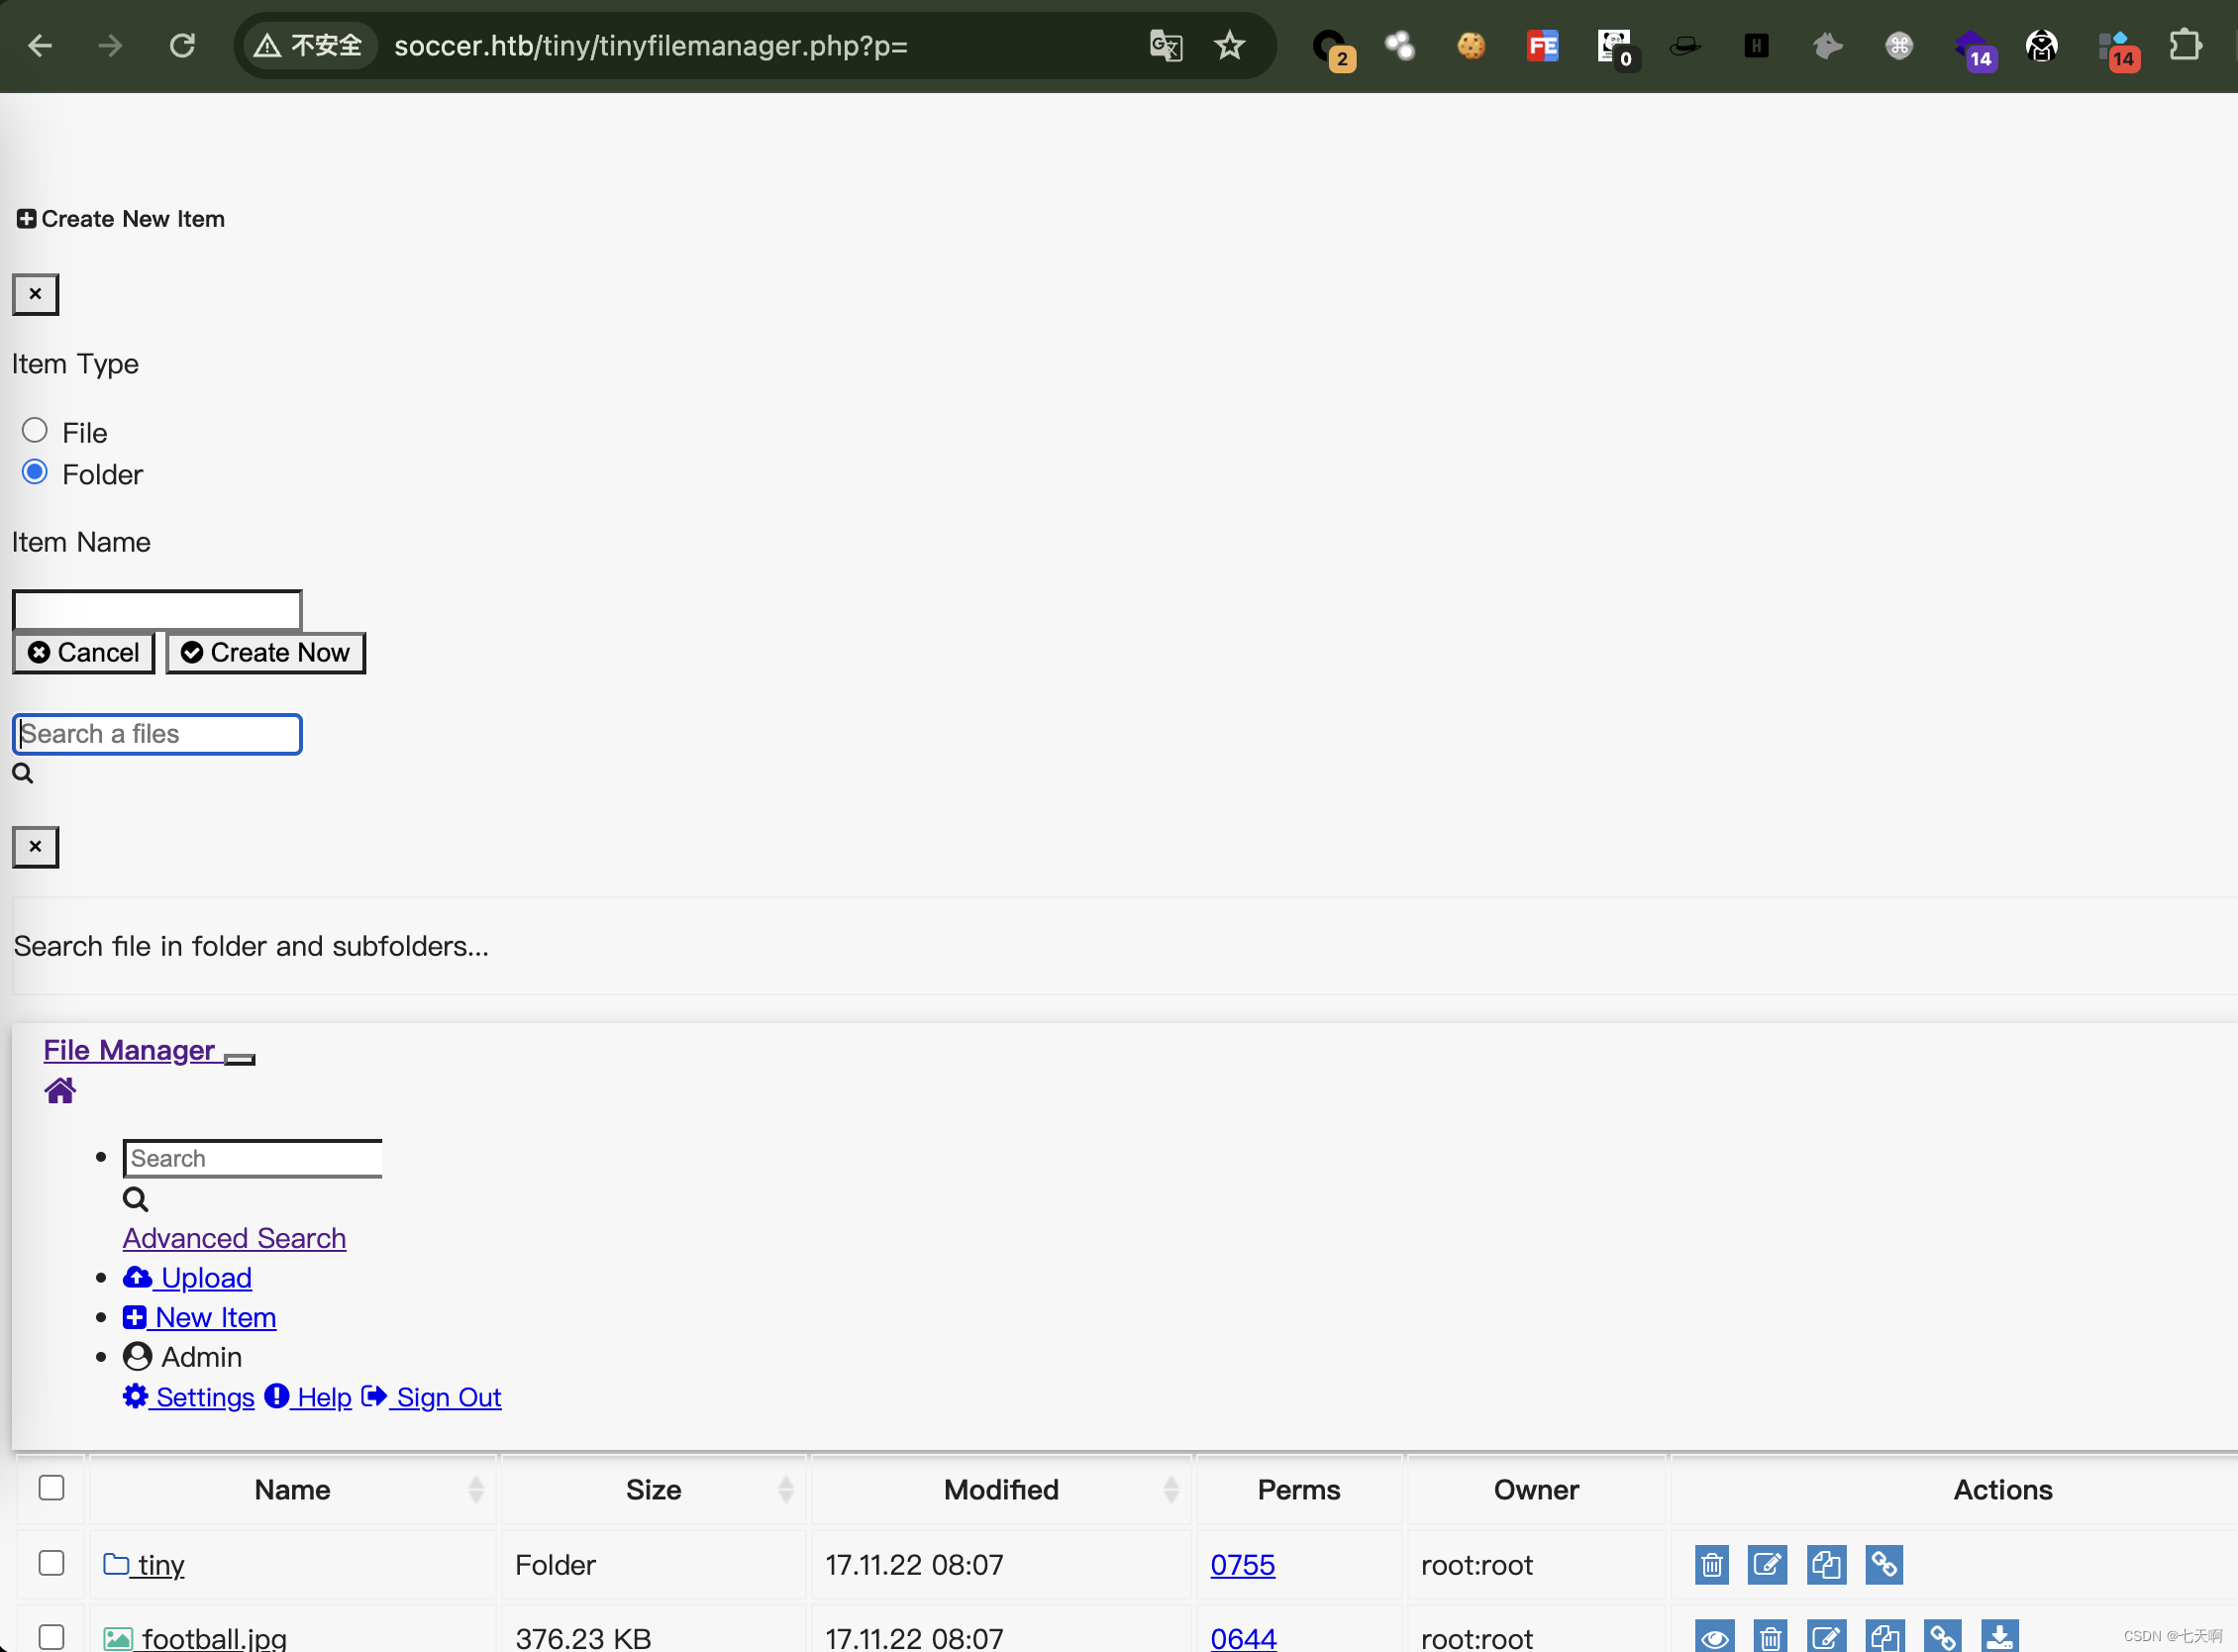Click direct link icon for tiny folder
This screenshot has width=2238, height=1652.
tap(1883, 1564)
